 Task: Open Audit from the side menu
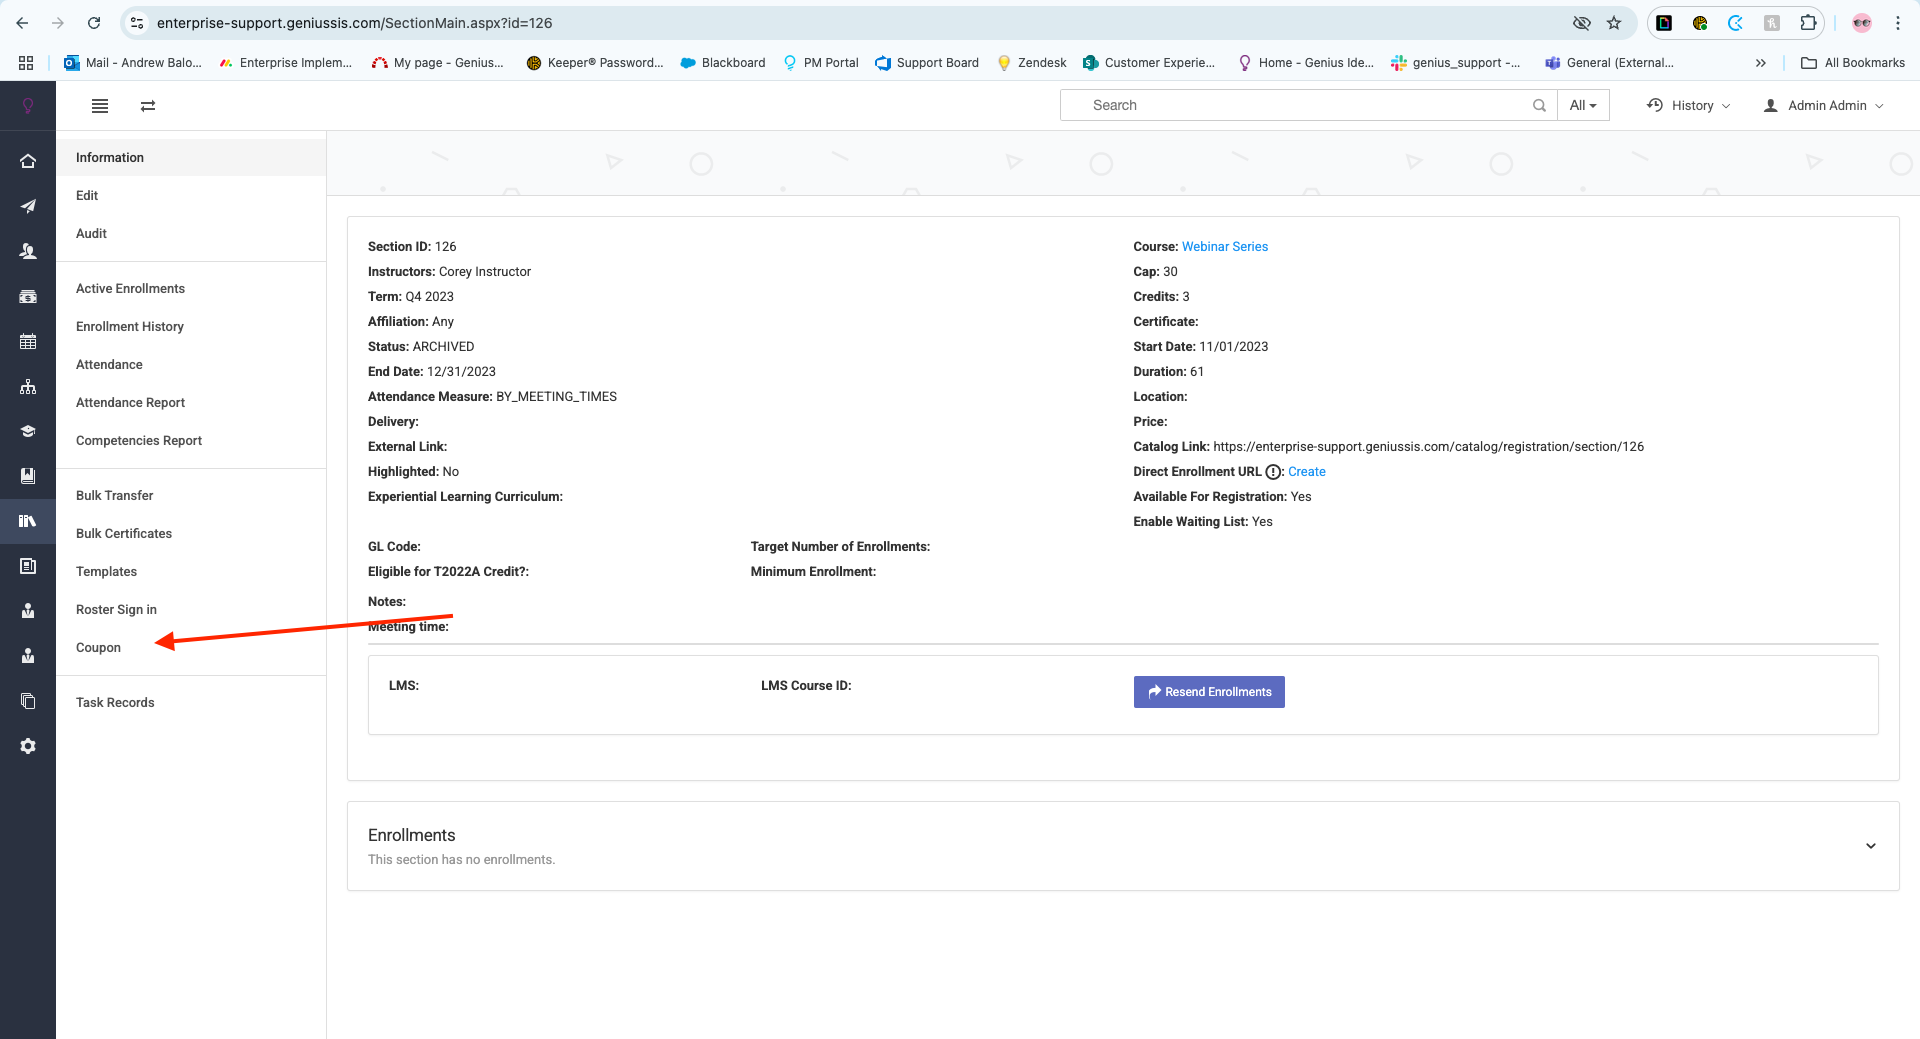click(x=91, y=233)
